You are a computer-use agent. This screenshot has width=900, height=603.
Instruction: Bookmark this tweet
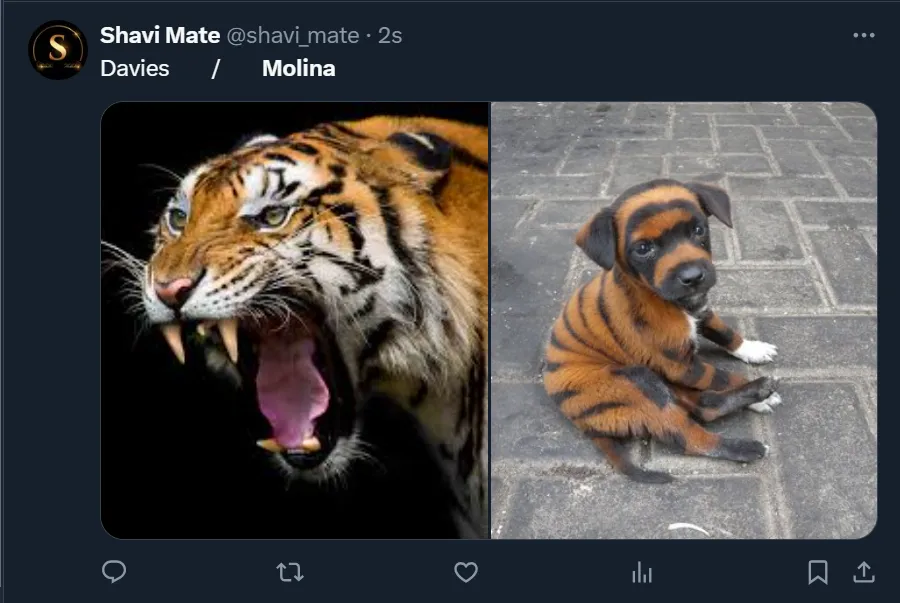click(x=818, y=572)
